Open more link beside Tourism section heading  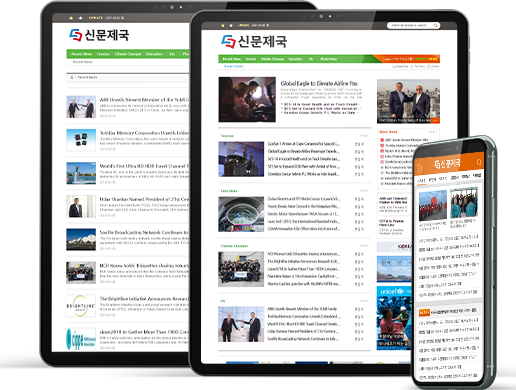tap(364, 136)
